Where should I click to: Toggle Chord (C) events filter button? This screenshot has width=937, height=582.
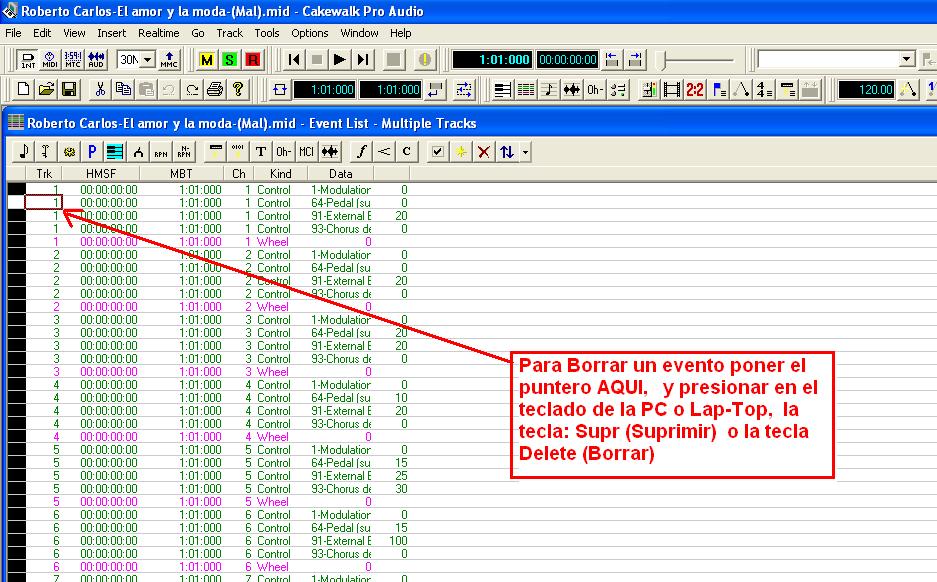(x=406, y=152)
